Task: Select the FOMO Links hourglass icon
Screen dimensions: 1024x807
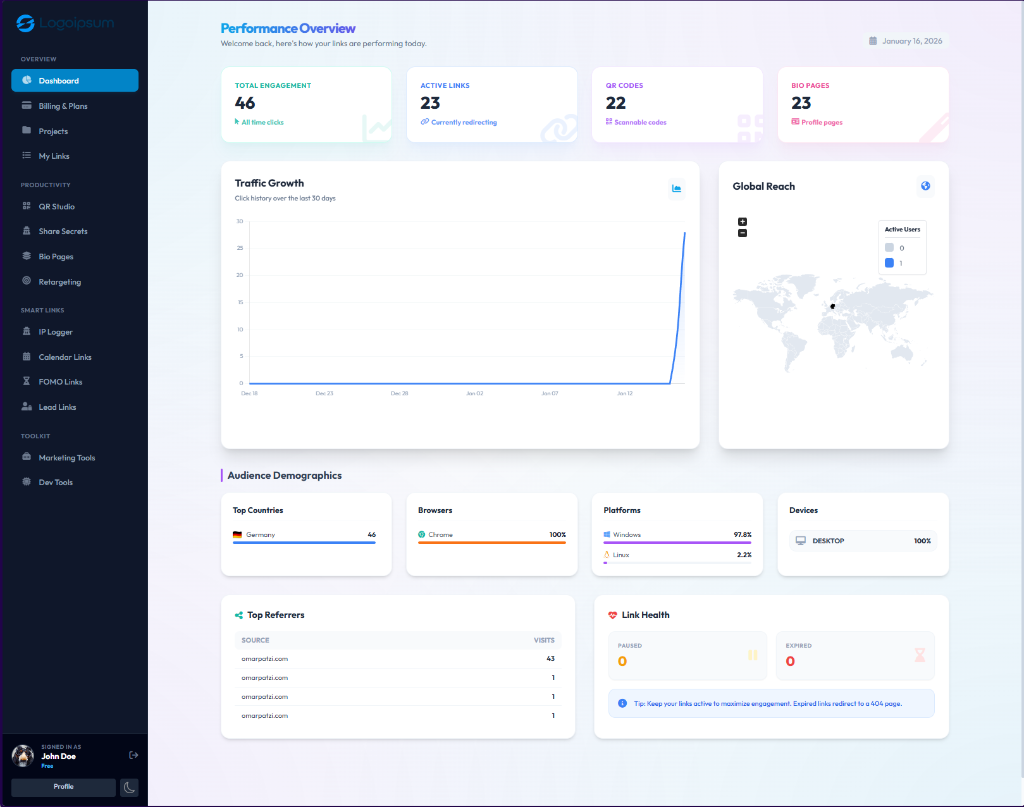Action: click(24, 381)
